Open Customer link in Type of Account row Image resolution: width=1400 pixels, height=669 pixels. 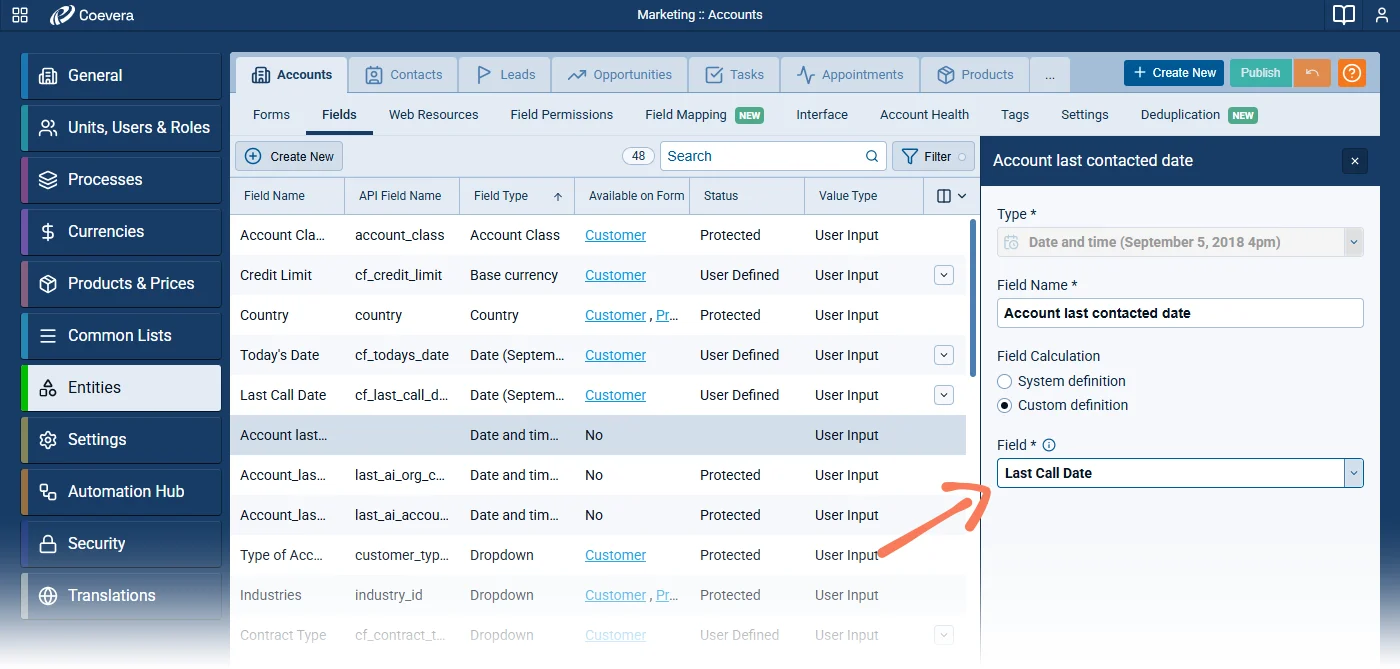click(x=615, y=555)
